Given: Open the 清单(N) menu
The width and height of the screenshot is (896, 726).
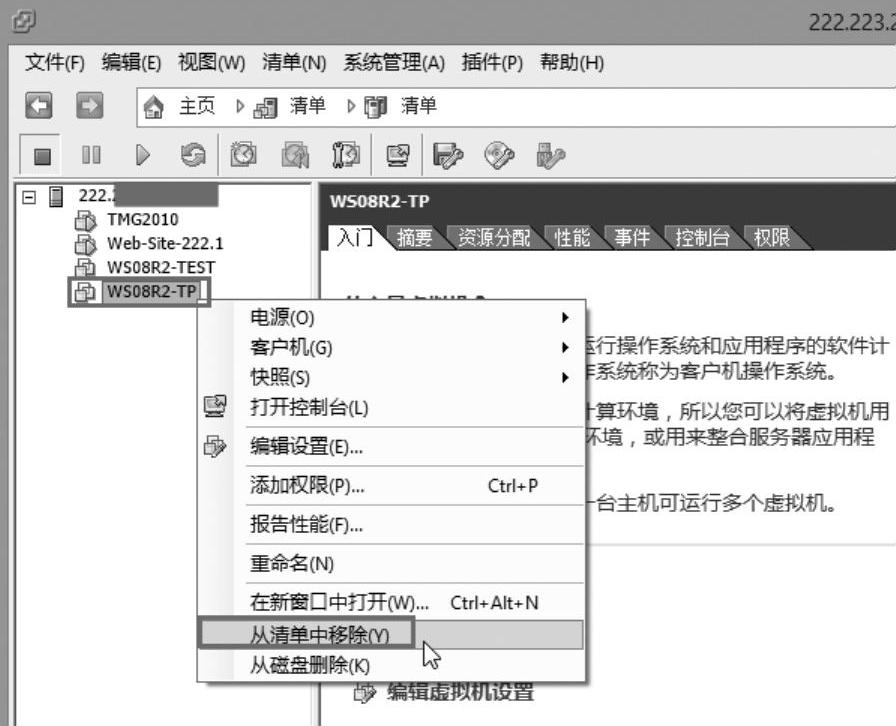Looking at the screenshot, I should coord(294,62).
